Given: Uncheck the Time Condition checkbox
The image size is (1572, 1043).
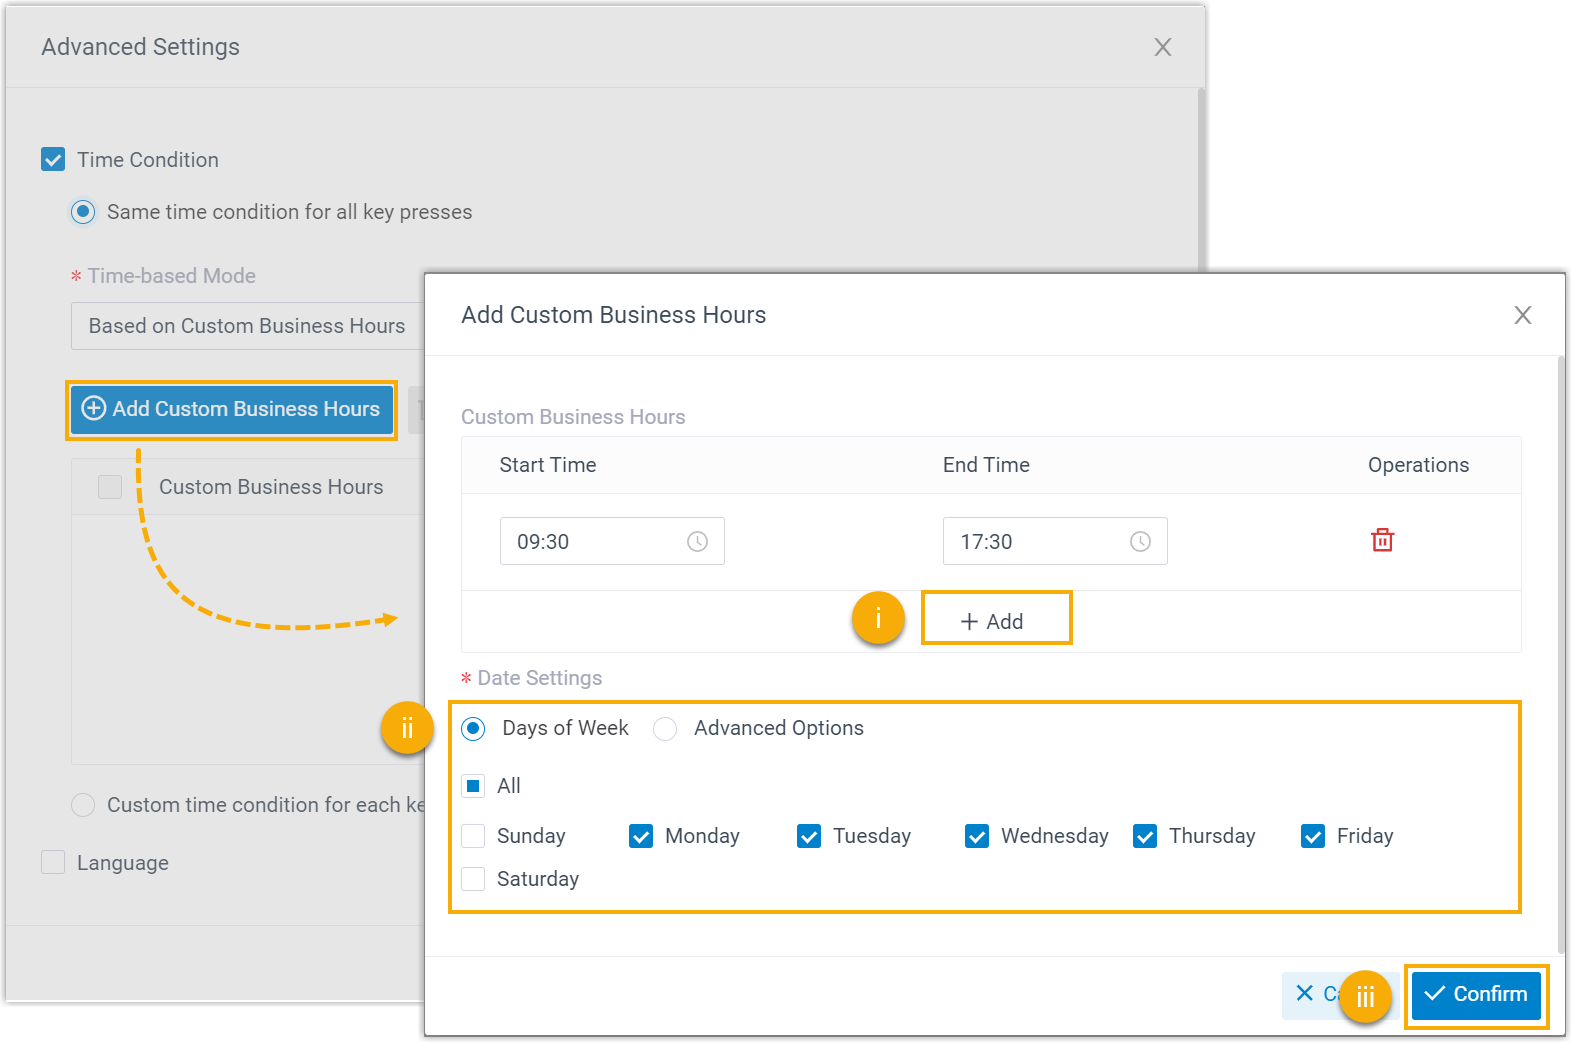Looking at the screenshot, I should point(53,160).
